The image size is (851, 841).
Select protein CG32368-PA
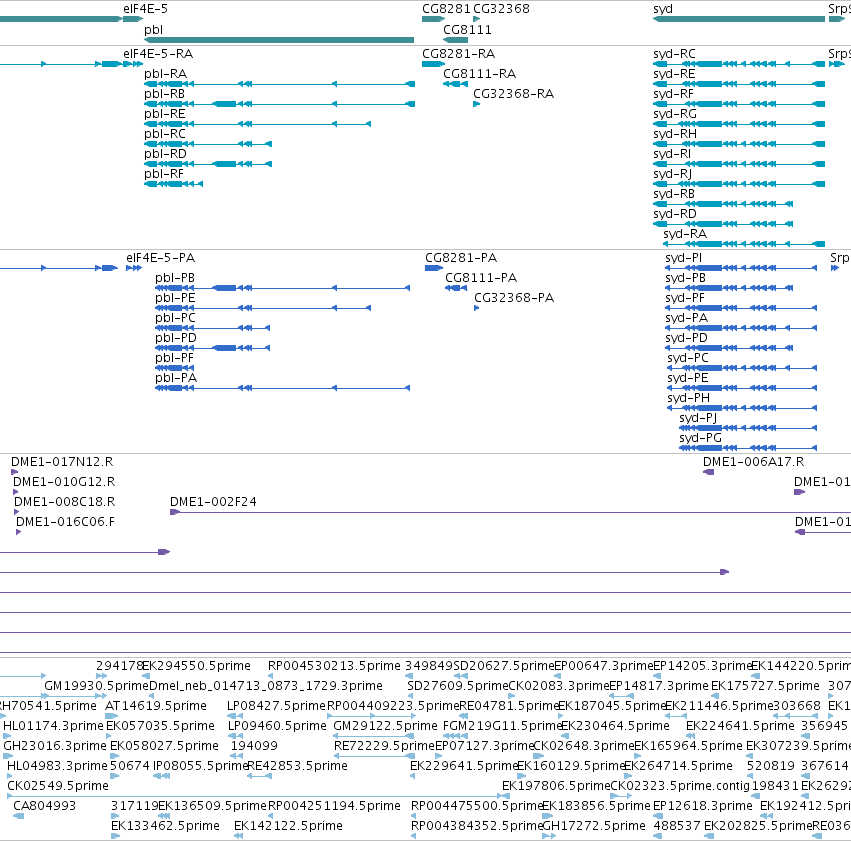tap(477, 308)
